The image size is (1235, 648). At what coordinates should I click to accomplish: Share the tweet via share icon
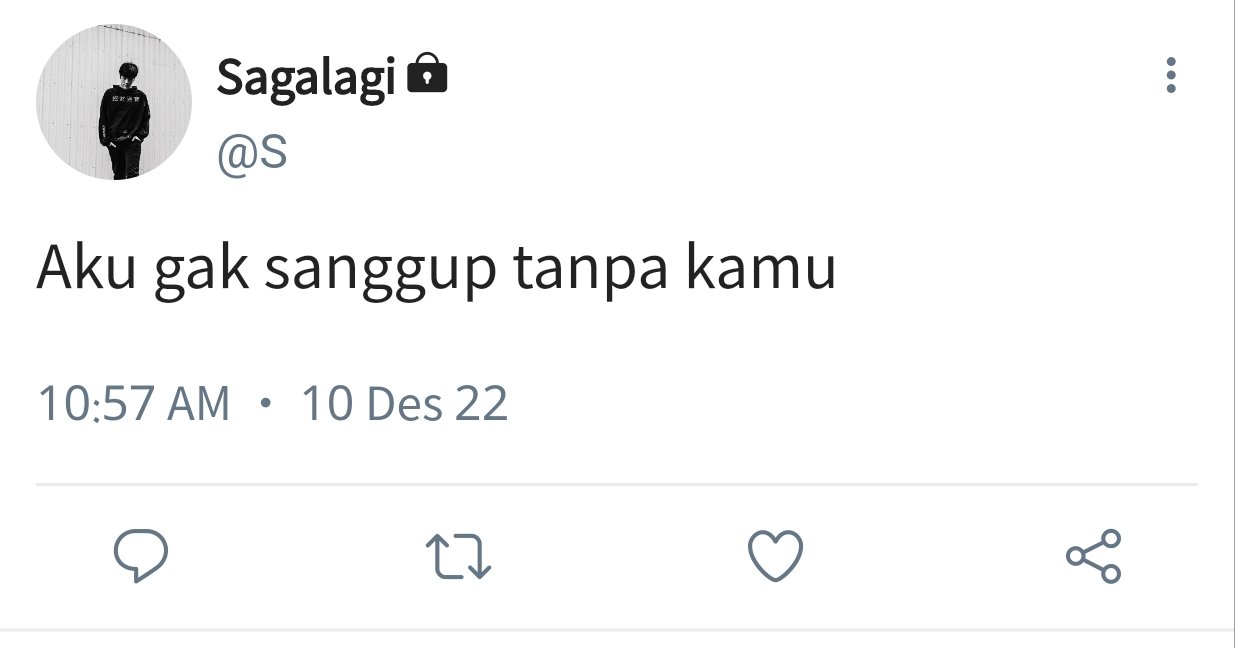[x=1094, y=556]
